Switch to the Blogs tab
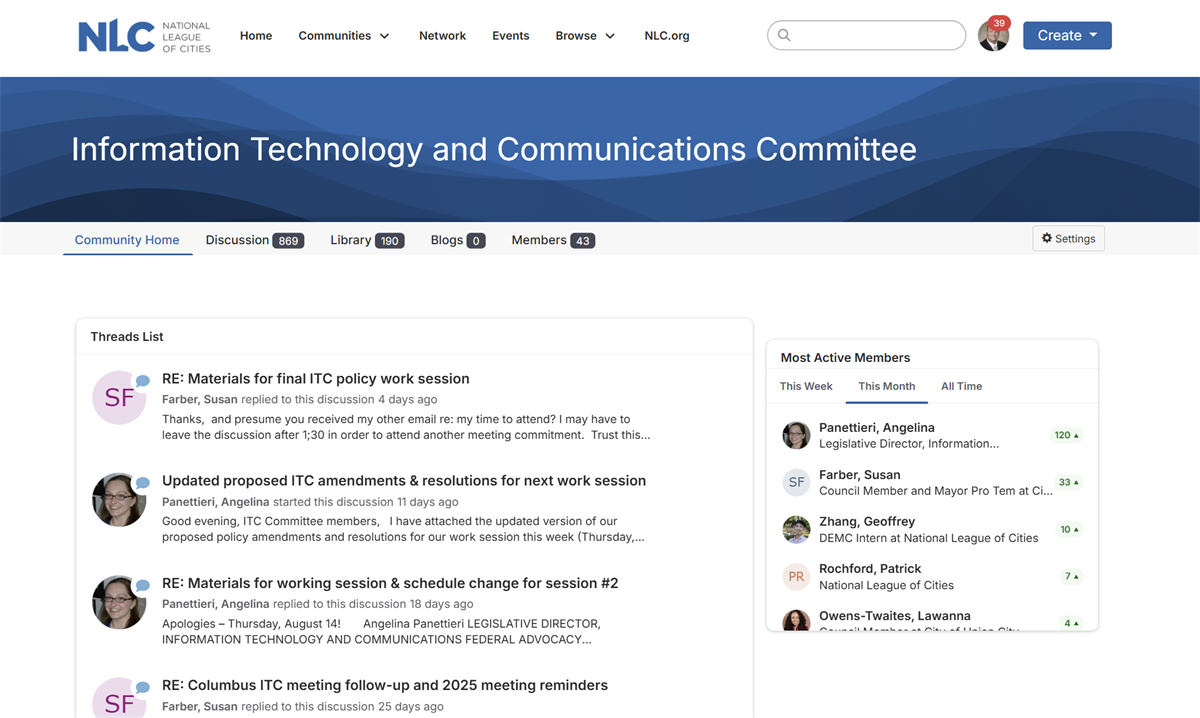 (458, 240)
